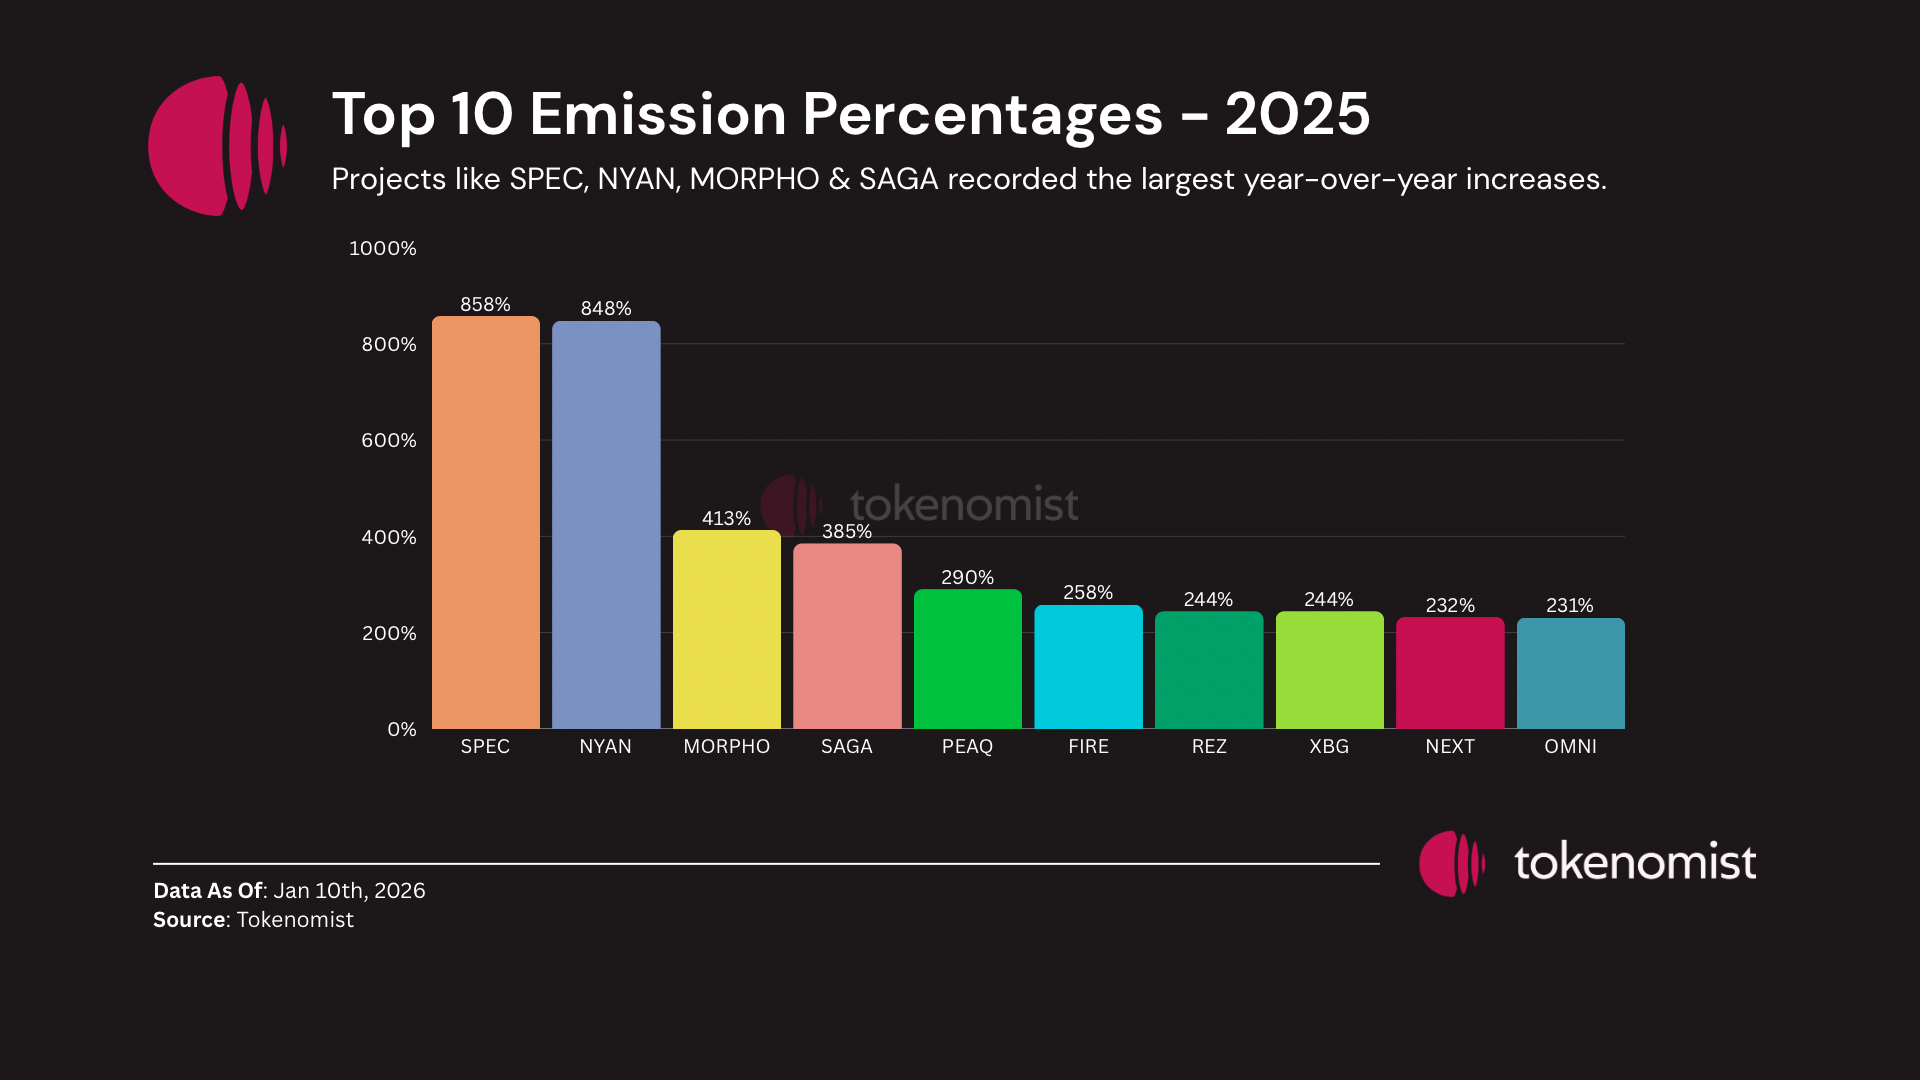Click the crimson NEXT bar
1920x1080 pixels.
pos(1449,673)
